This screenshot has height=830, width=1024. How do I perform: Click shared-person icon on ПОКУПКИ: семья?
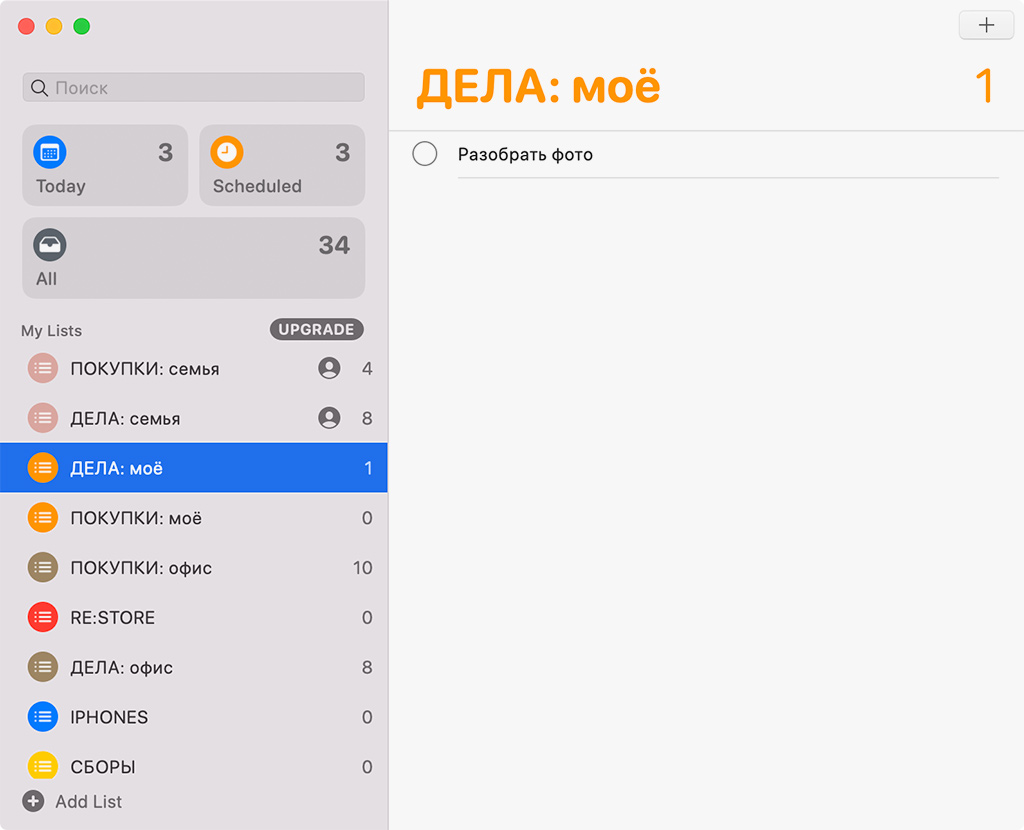[329, 368]
